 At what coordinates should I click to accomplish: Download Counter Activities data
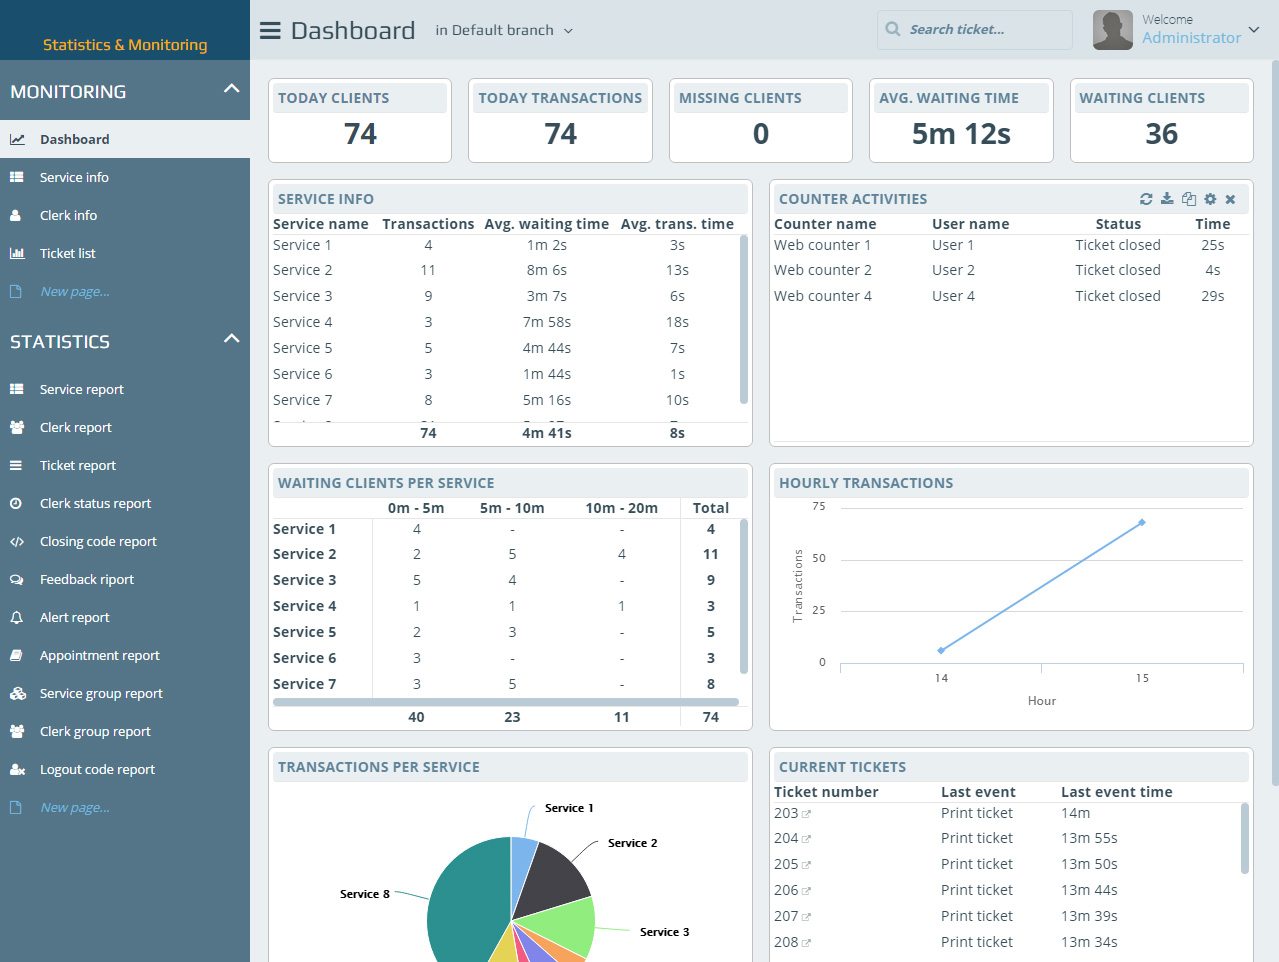(x=1167, y=199)
